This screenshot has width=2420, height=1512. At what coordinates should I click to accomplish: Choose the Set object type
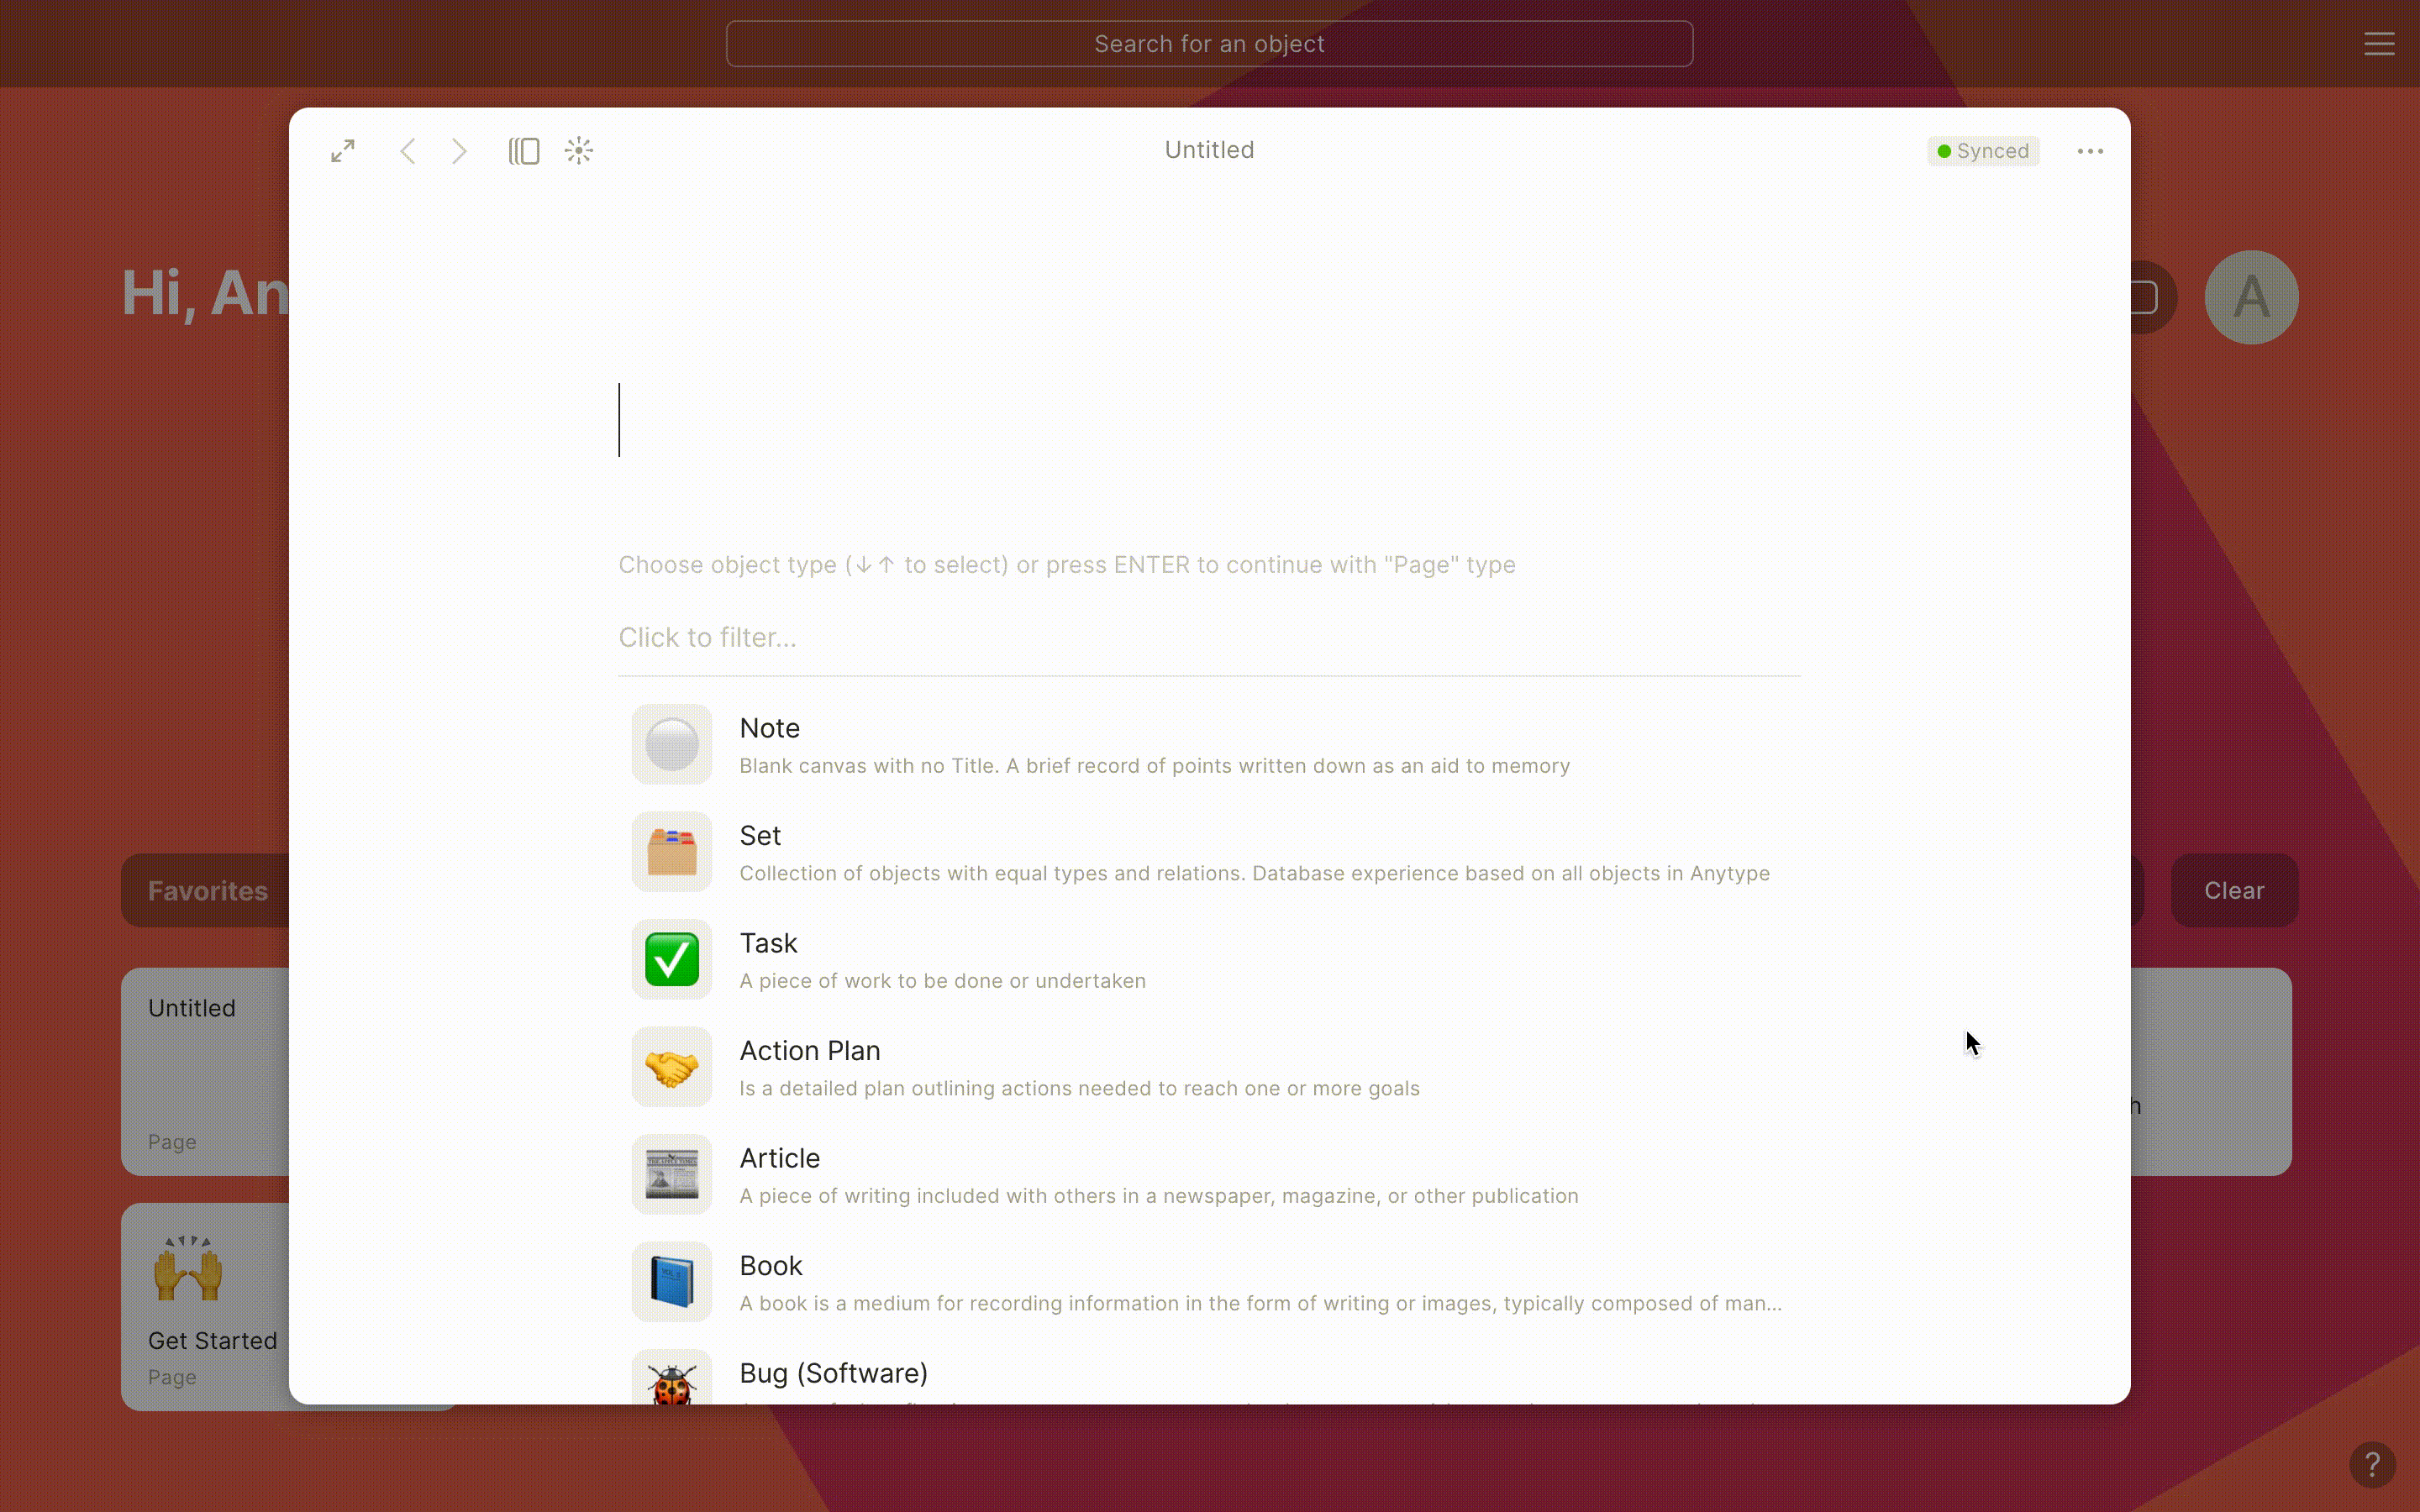pos(1209,852)
